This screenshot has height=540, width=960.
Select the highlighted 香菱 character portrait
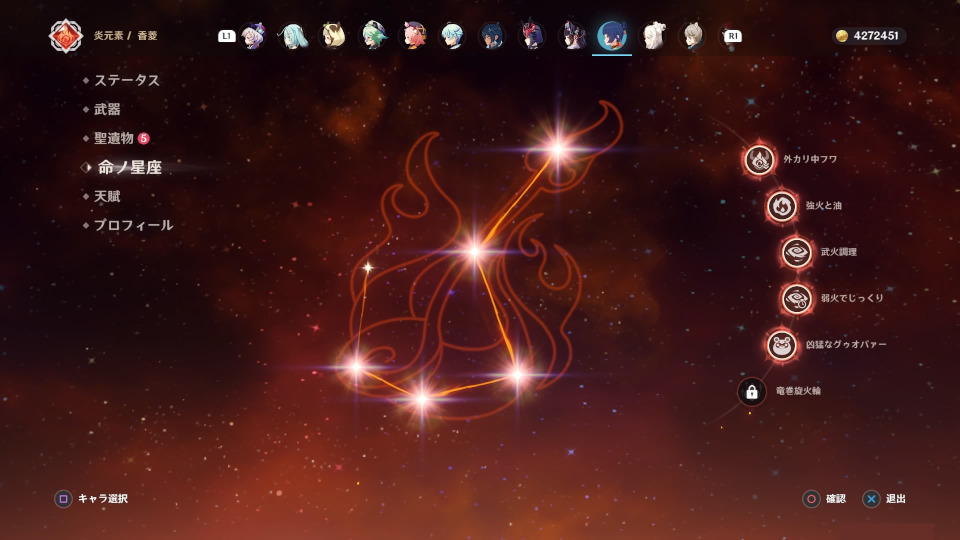(x=612, y=36)
